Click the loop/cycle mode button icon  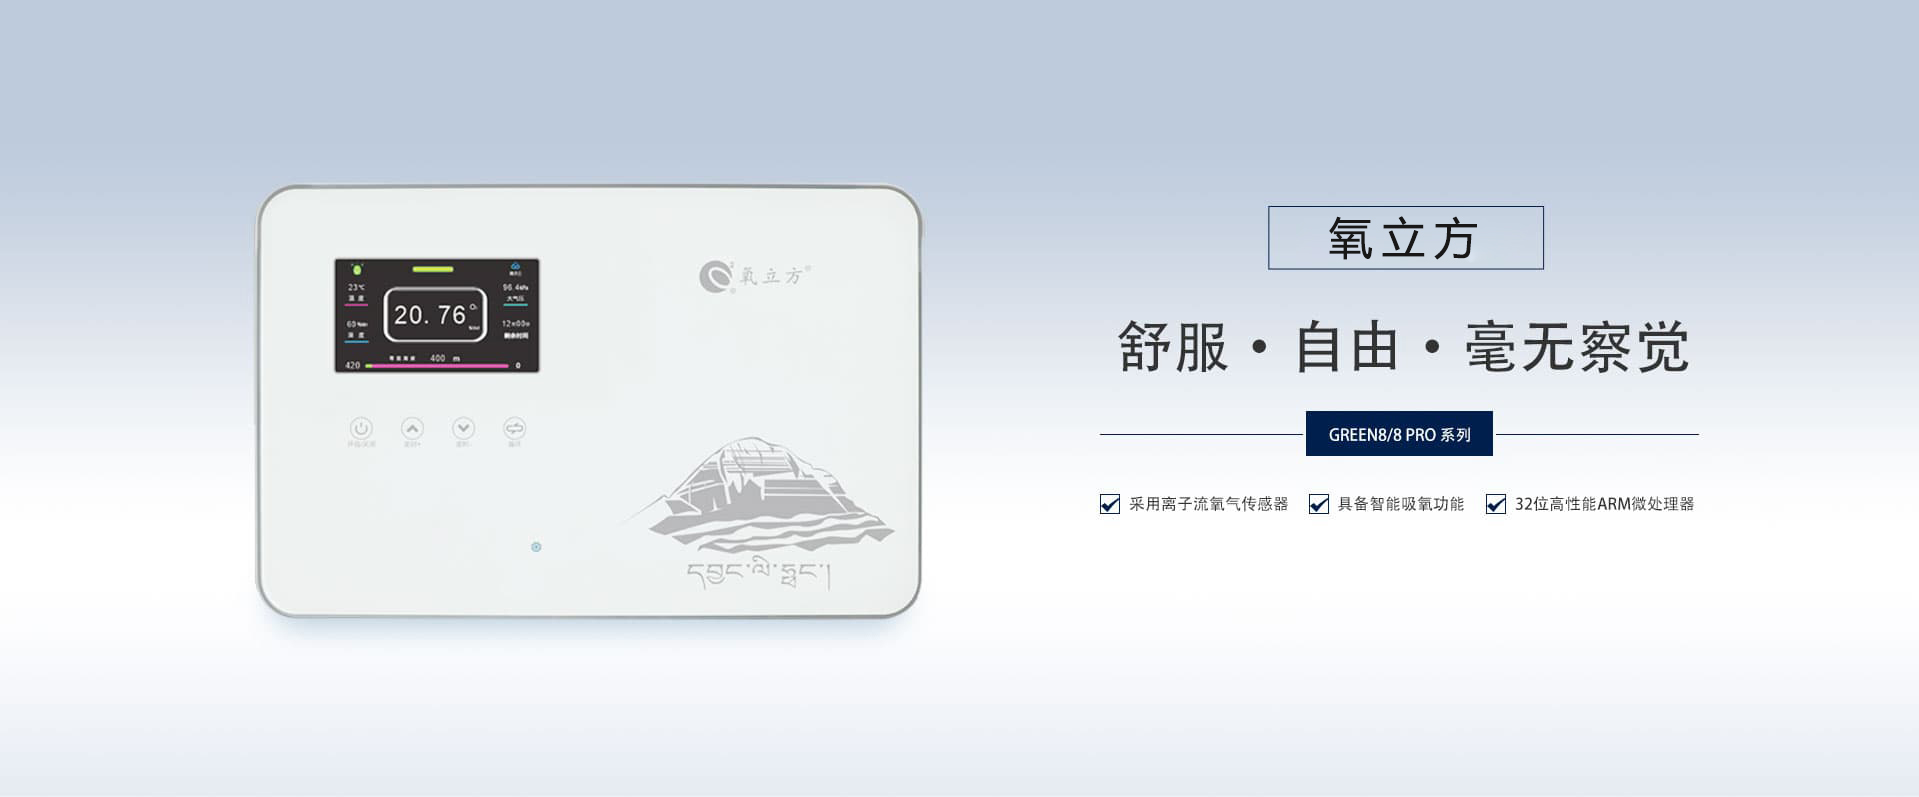coord(514,428)
